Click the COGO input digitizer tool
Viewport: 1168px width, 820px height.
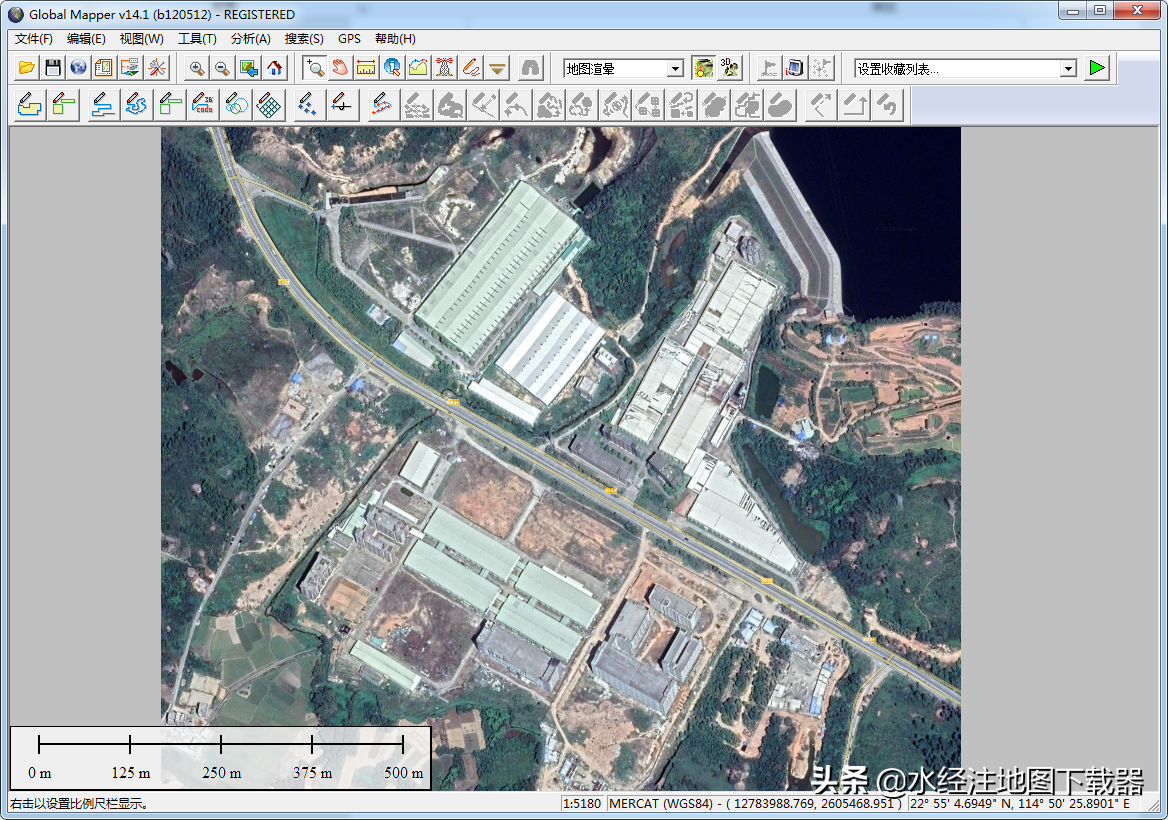(203, 104)
